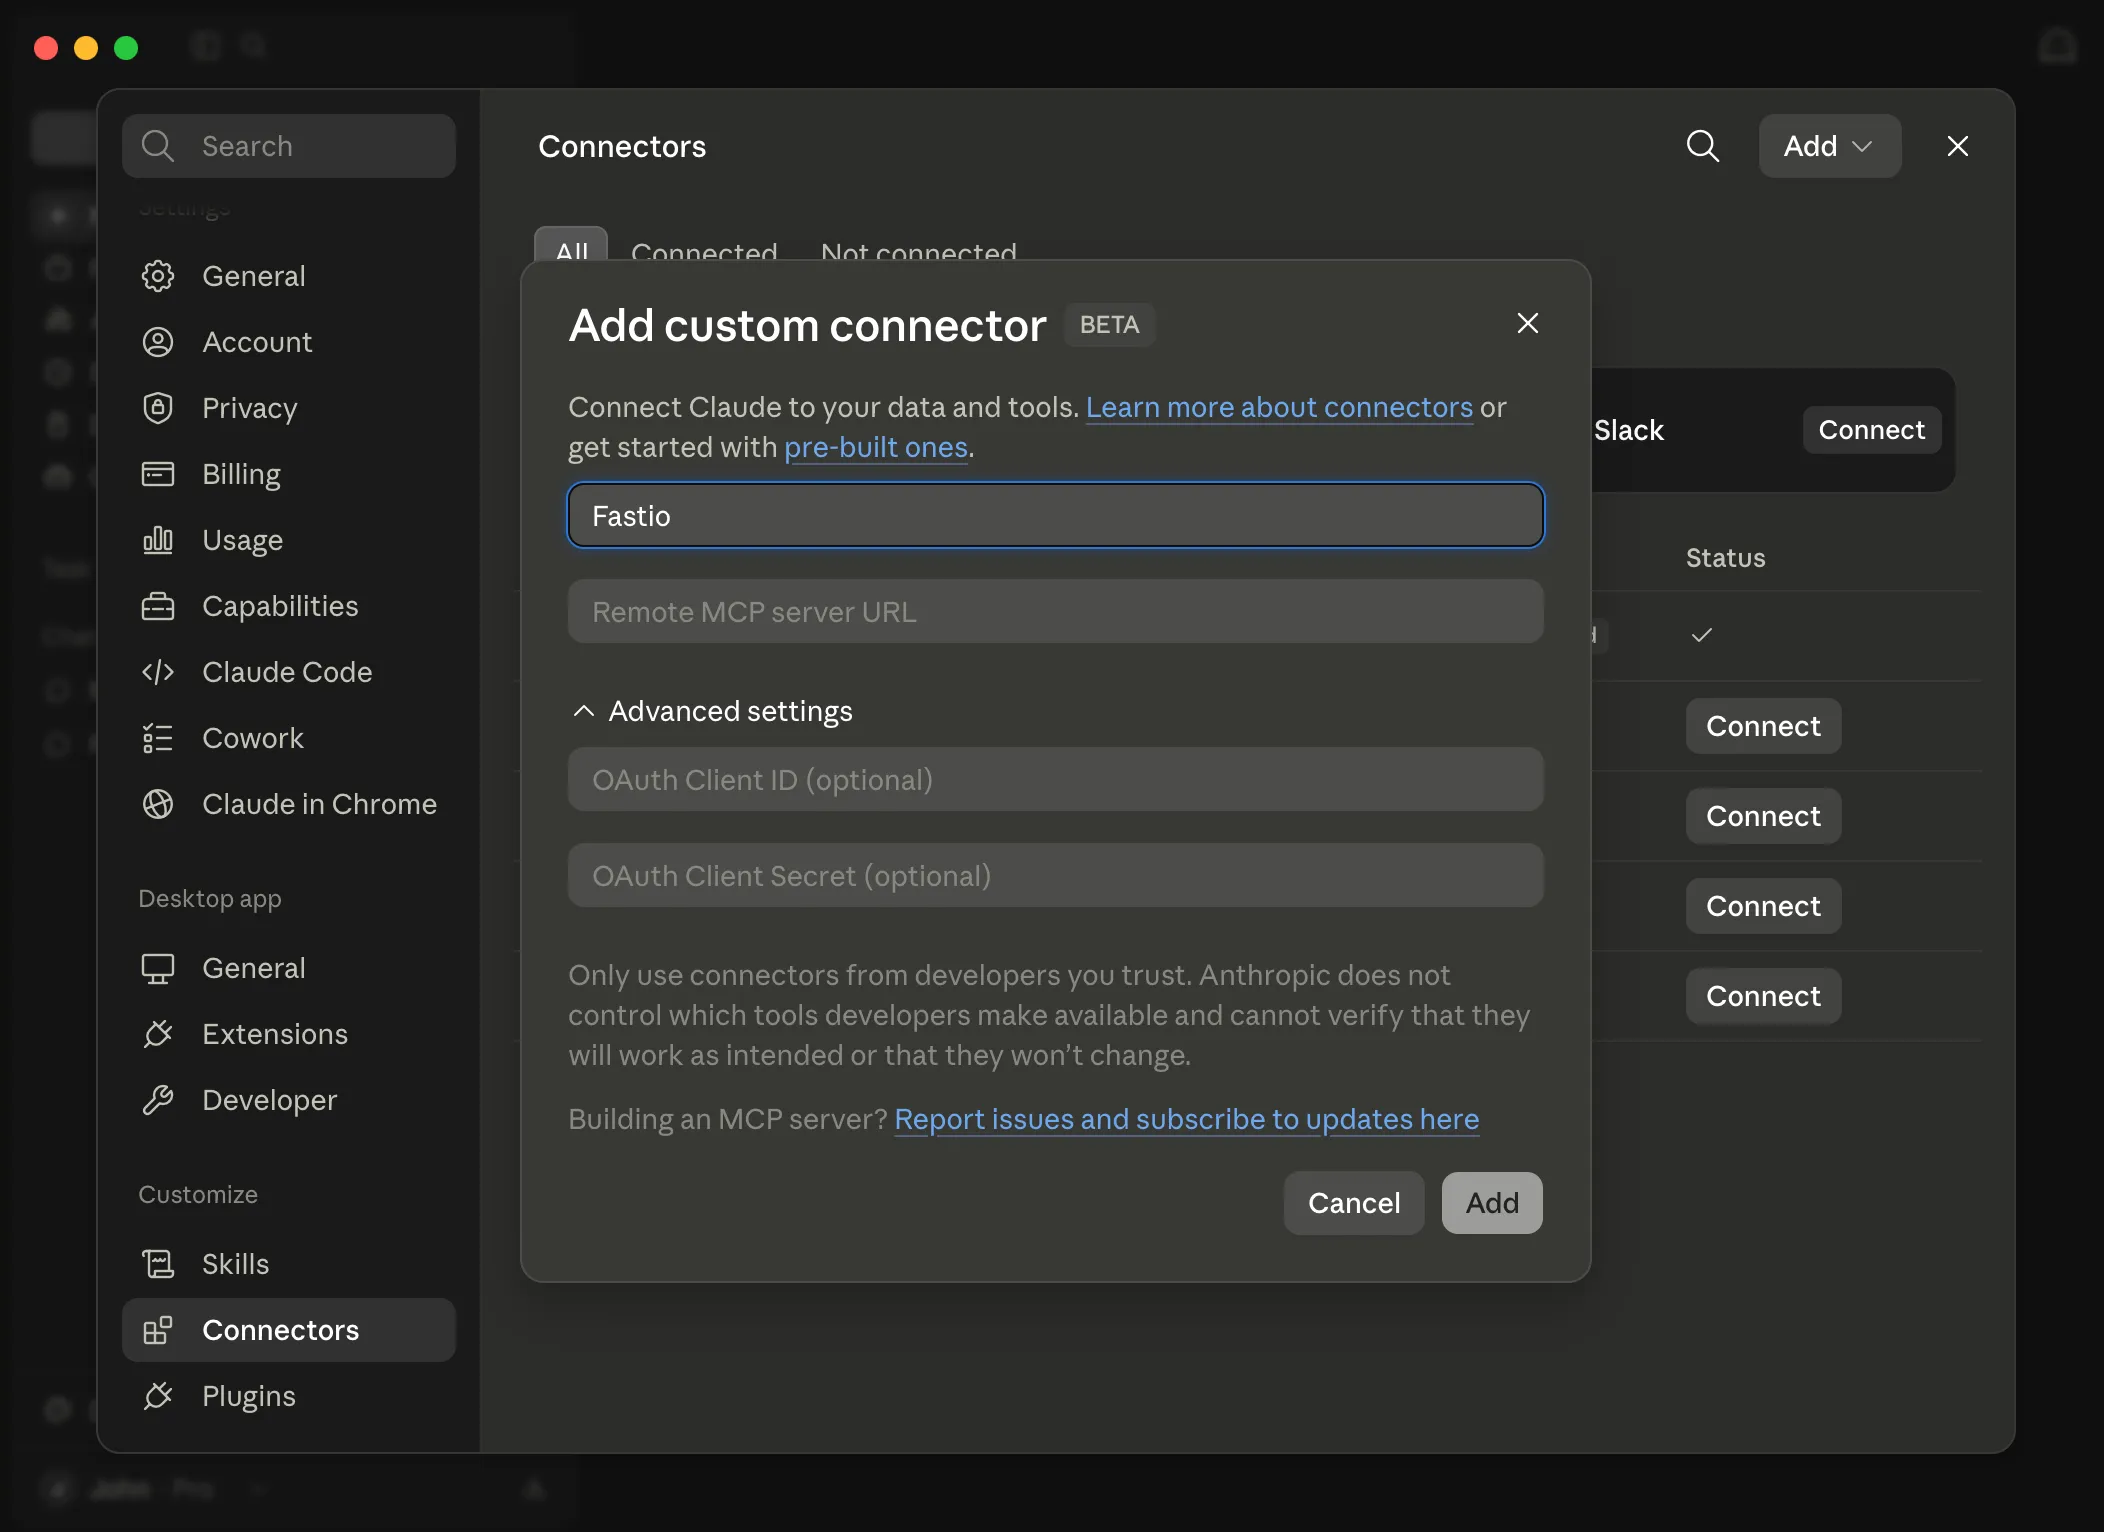Select the Privacy shield icon
2104x1532 pixels.
[157, 408]
